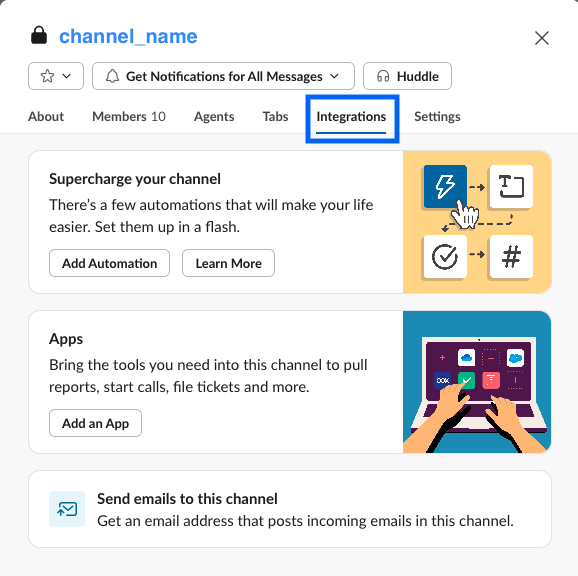Click the email envelope icon
This screenshot has height=576, width=578.
67,509
